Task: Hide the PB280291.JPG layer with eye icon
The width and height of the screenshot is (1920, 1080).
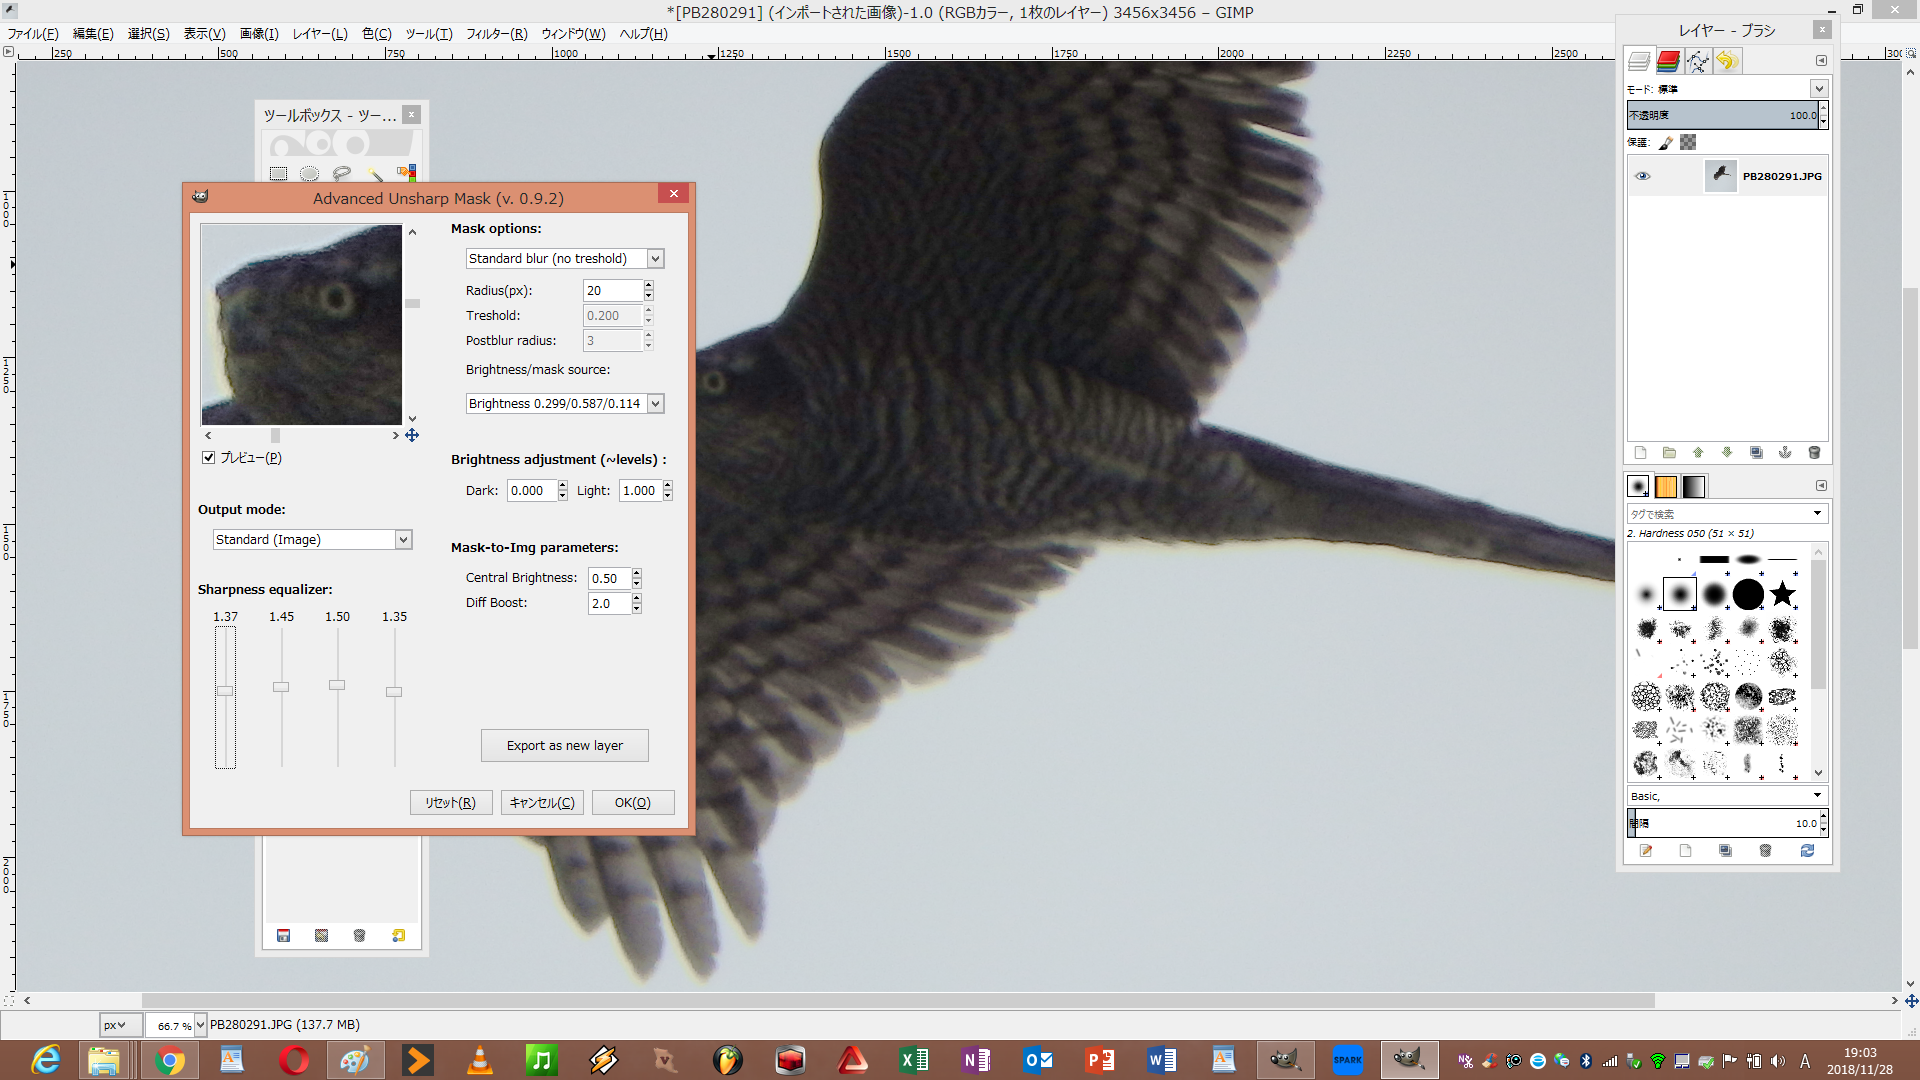Action: pyautogui.click(x=1642, y=176)
